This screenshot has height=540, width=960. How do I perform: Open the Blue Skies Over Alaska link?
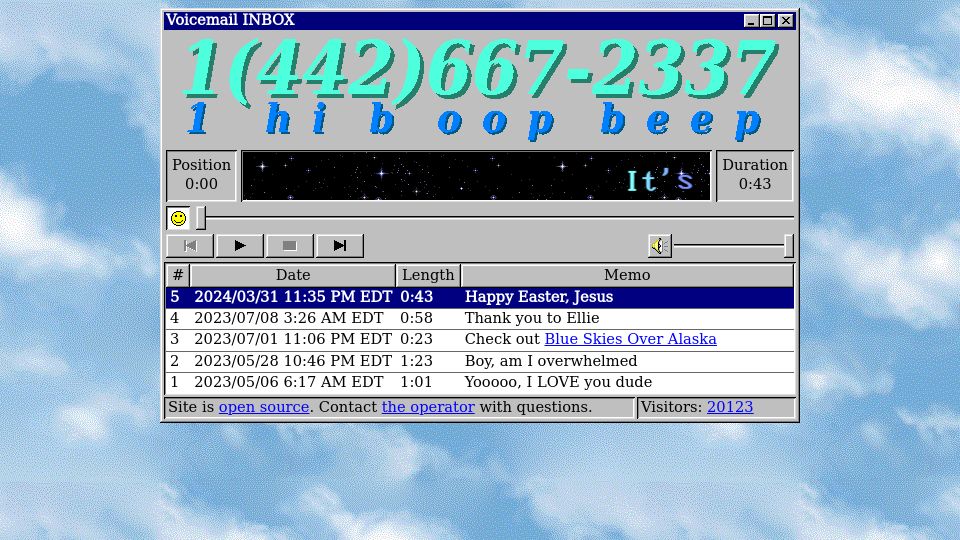coord(630,339)
